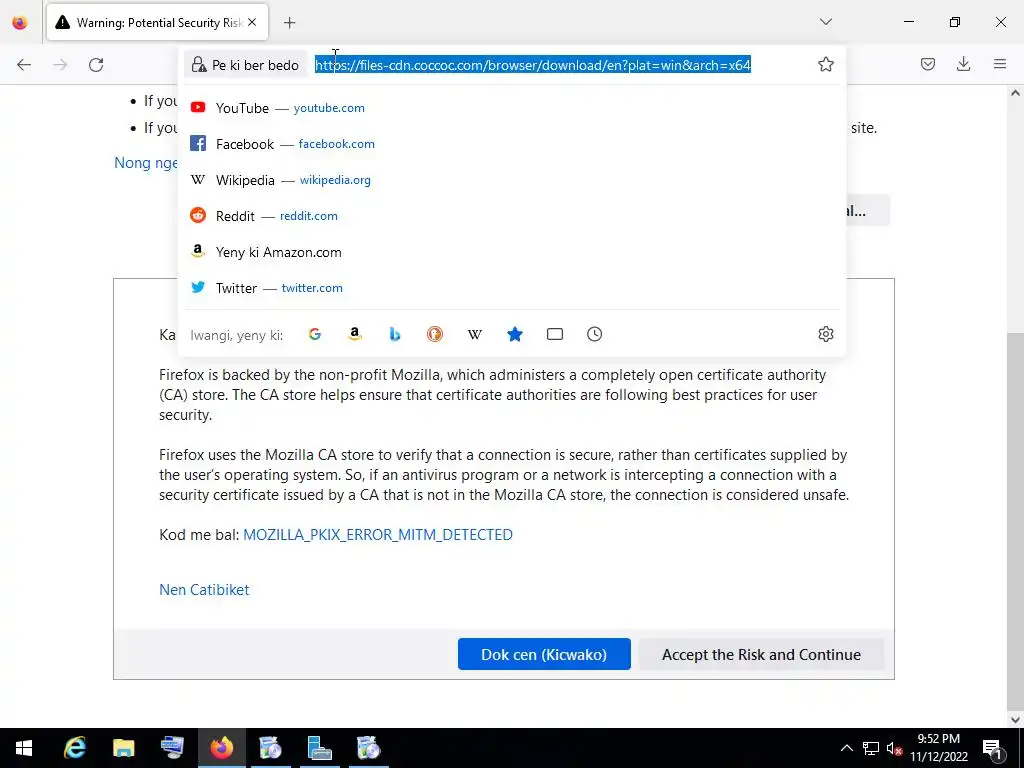1024x768 pixels.
Task: Search in history with the clock icon
Action: pos(594,334)
